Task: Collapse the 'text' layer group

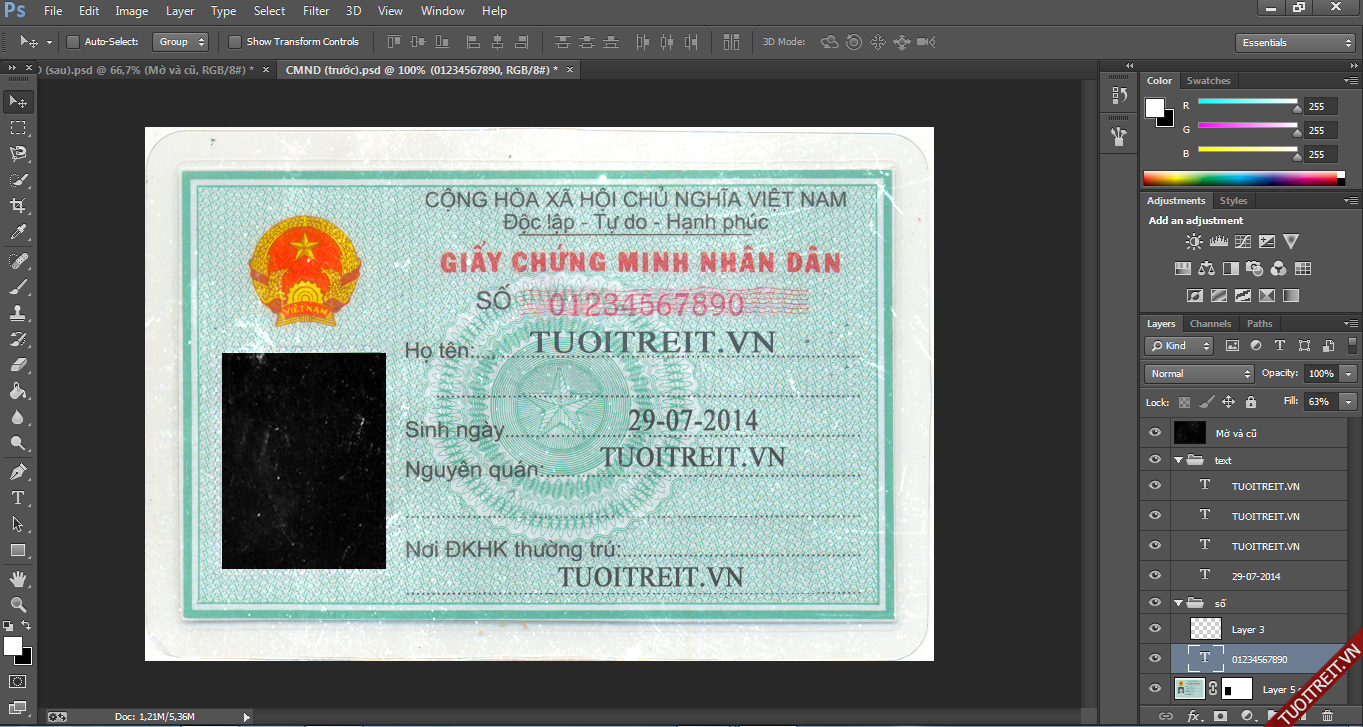Action: click(1178, 461)
